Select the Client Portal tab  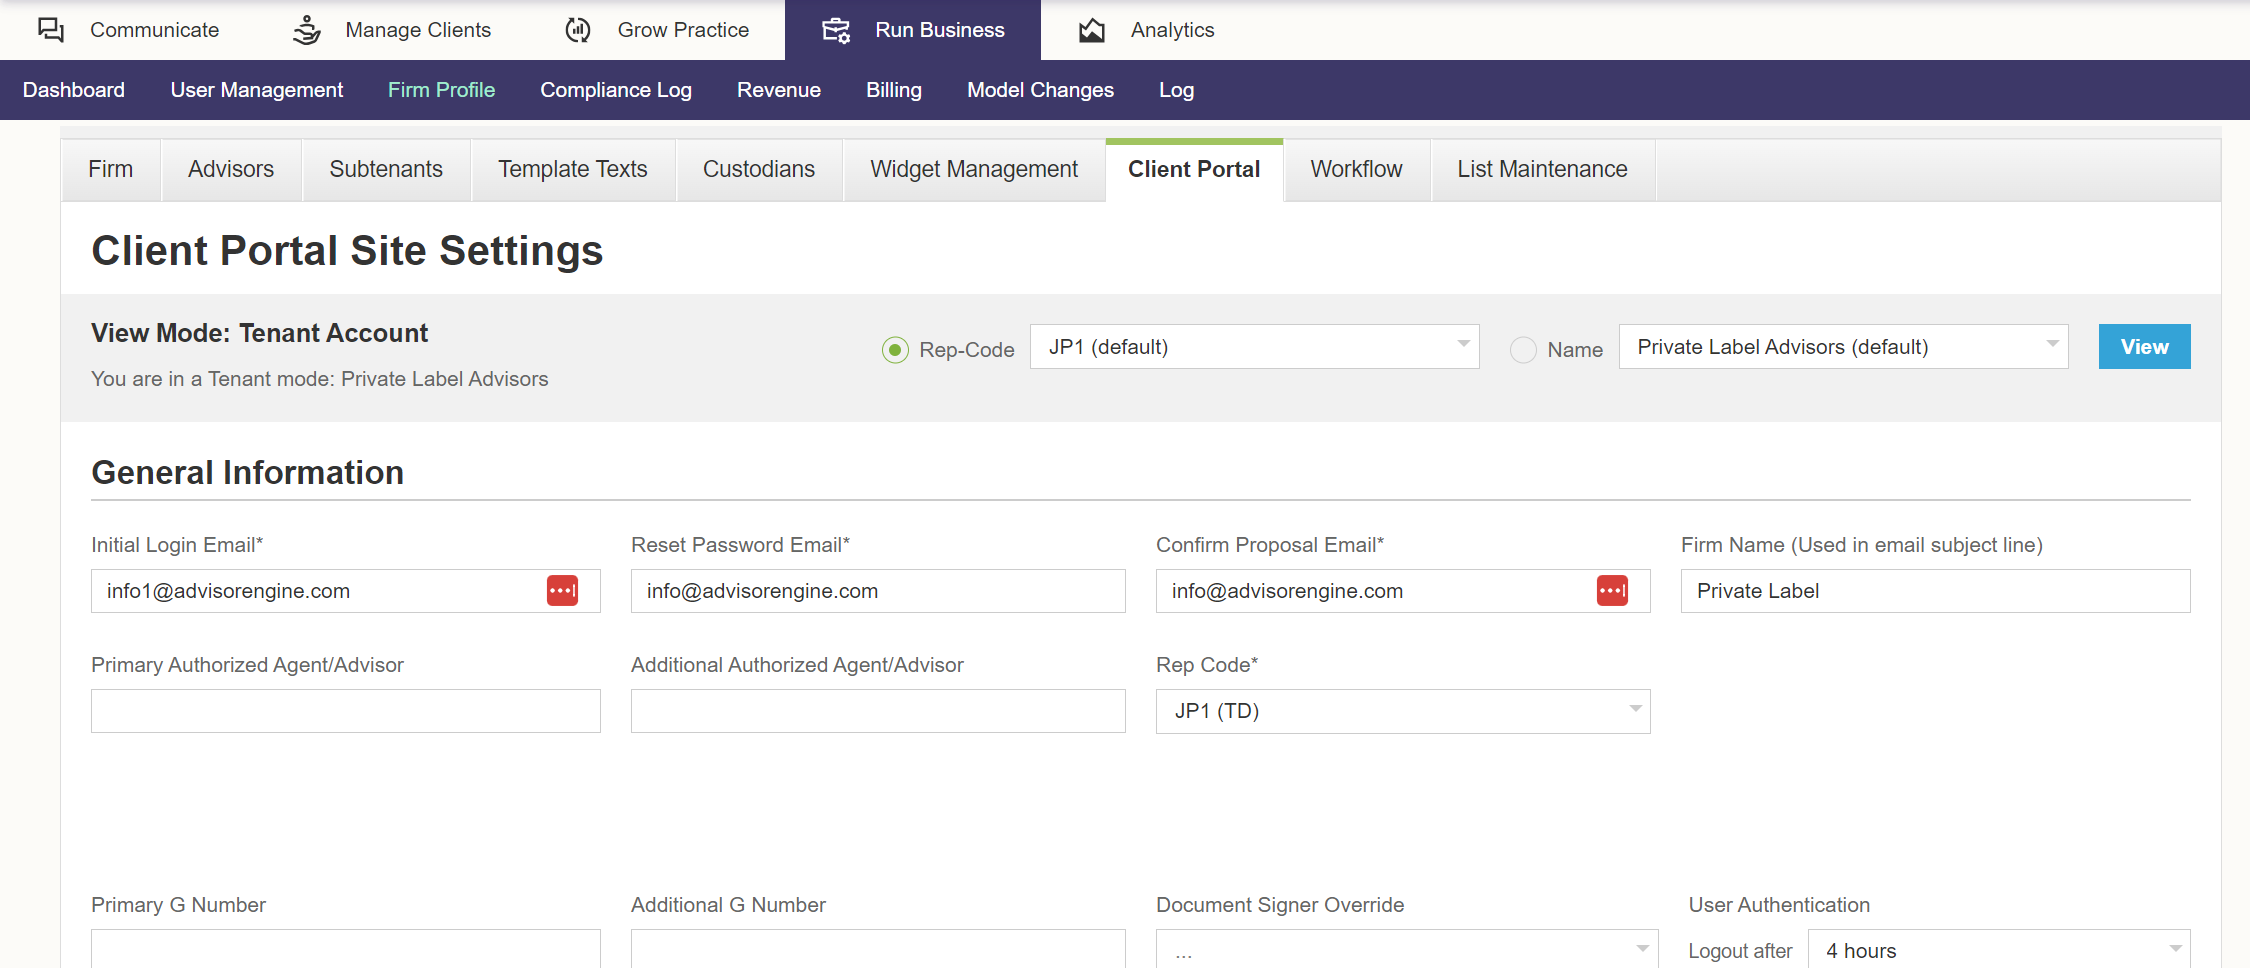click(1194, 170)
